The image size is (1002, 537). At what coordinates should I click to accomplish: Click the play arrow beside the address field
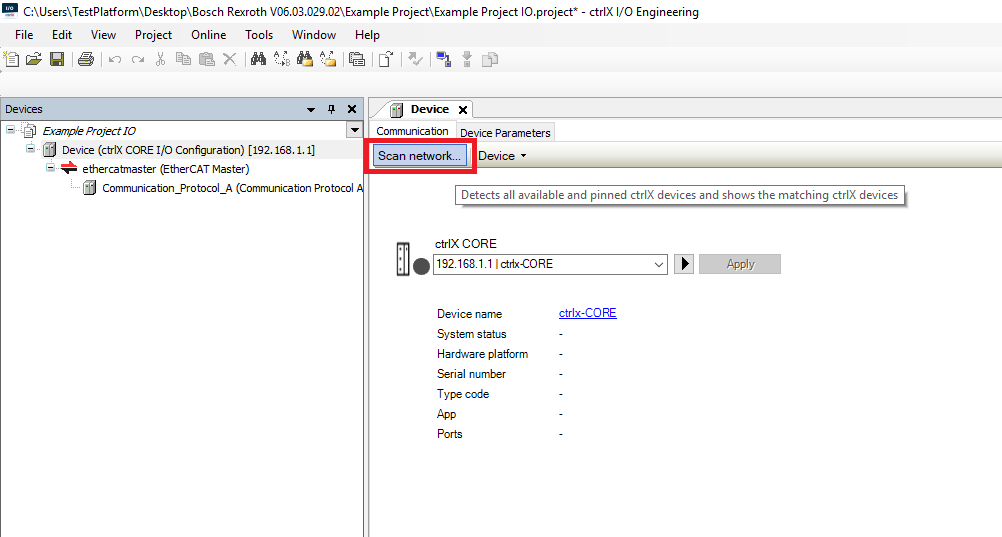click(x=684, y=264)
